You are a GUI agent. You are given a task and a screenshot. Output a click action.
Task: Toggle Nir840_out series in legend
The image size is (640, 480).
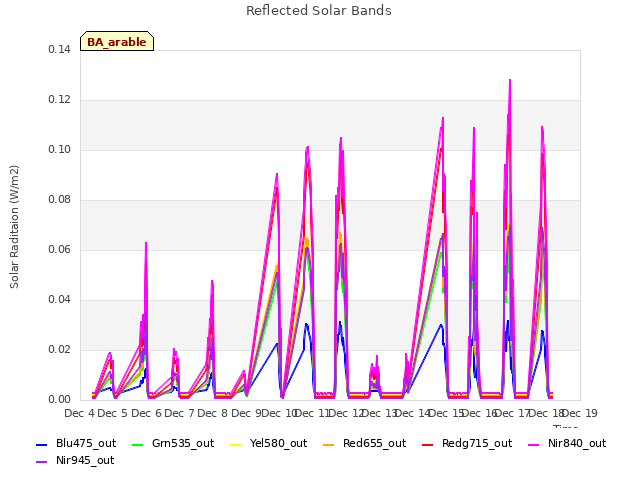point(567,444)
